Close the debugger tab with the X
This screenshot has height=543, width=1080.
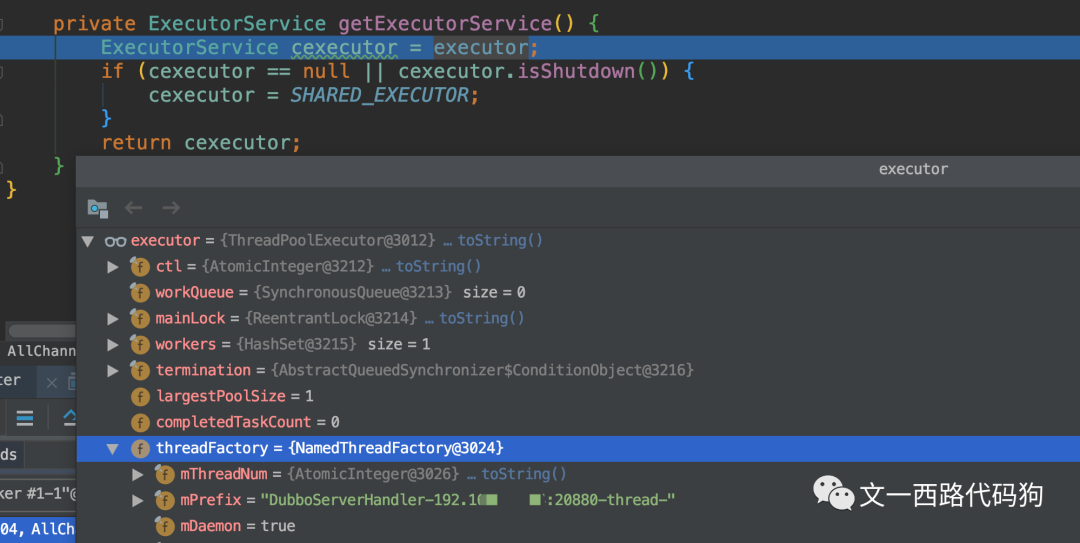pos(52,382)
